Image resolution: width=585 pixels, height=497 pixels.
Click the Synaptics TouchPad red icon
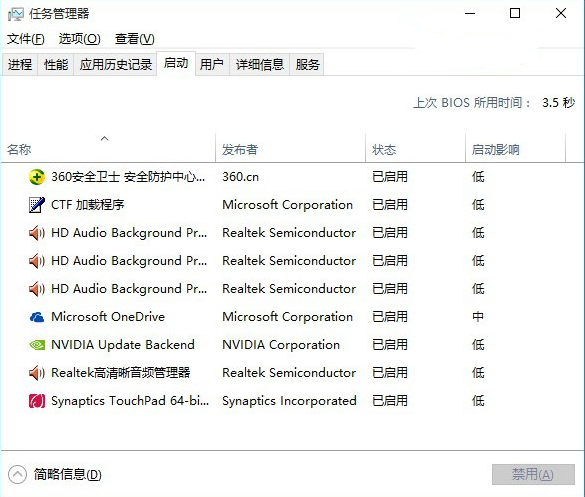37,401
